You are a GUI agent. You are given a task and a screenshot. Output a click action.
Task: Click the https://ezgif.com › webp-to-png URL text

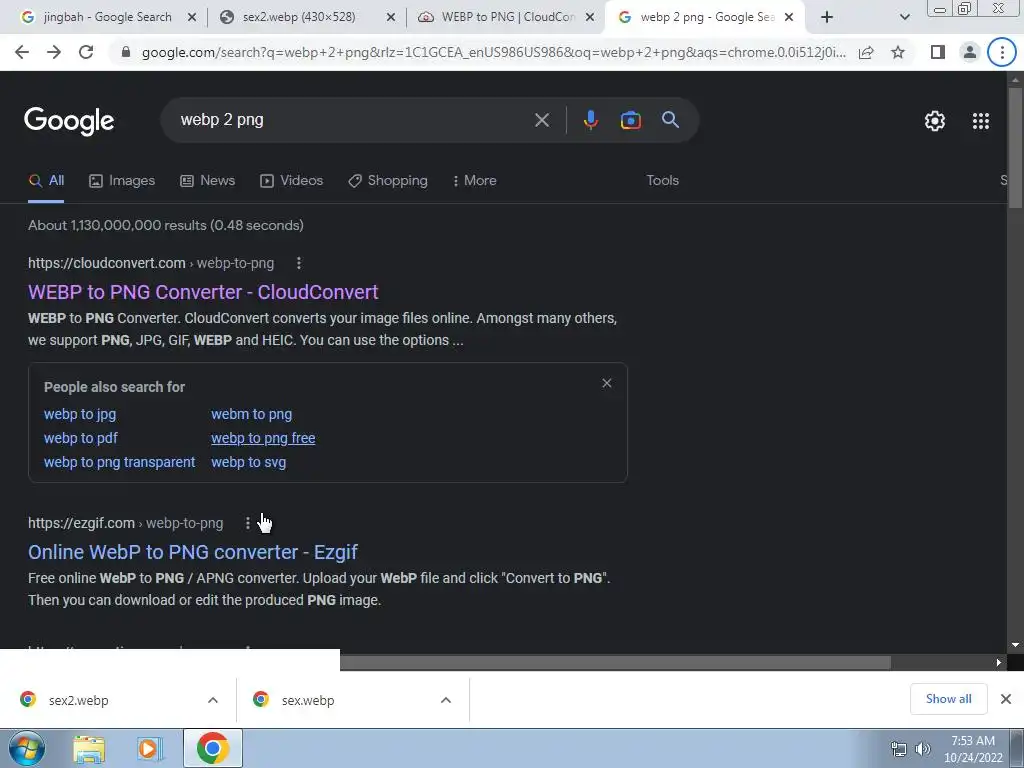tap(125, 523)
